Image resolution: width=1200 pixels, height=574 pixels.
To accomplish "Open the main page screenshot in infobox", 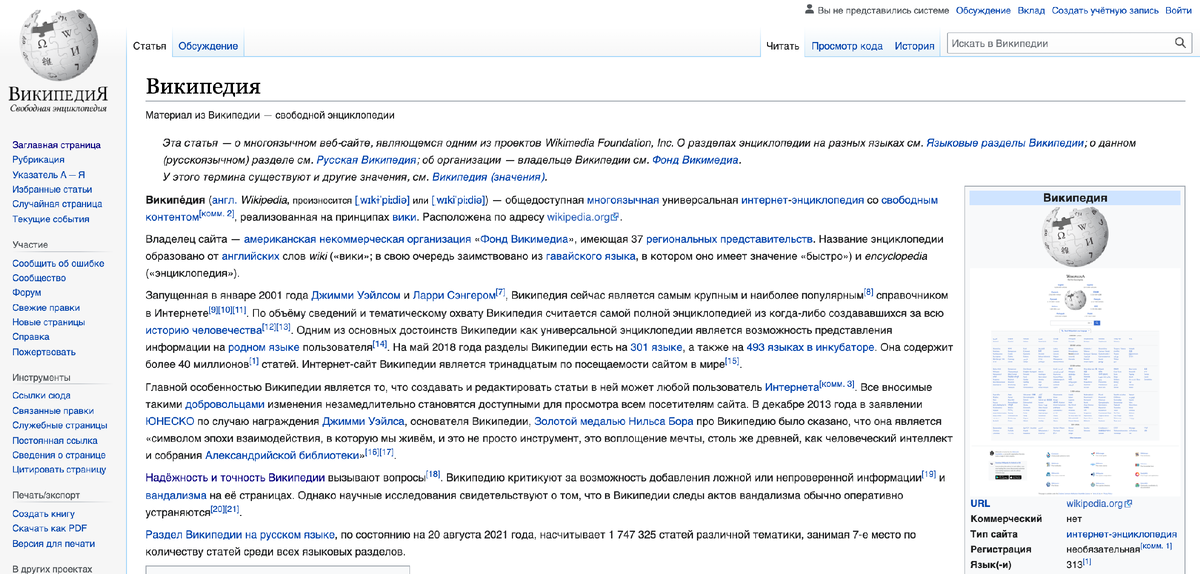I will coord(1074,384).
